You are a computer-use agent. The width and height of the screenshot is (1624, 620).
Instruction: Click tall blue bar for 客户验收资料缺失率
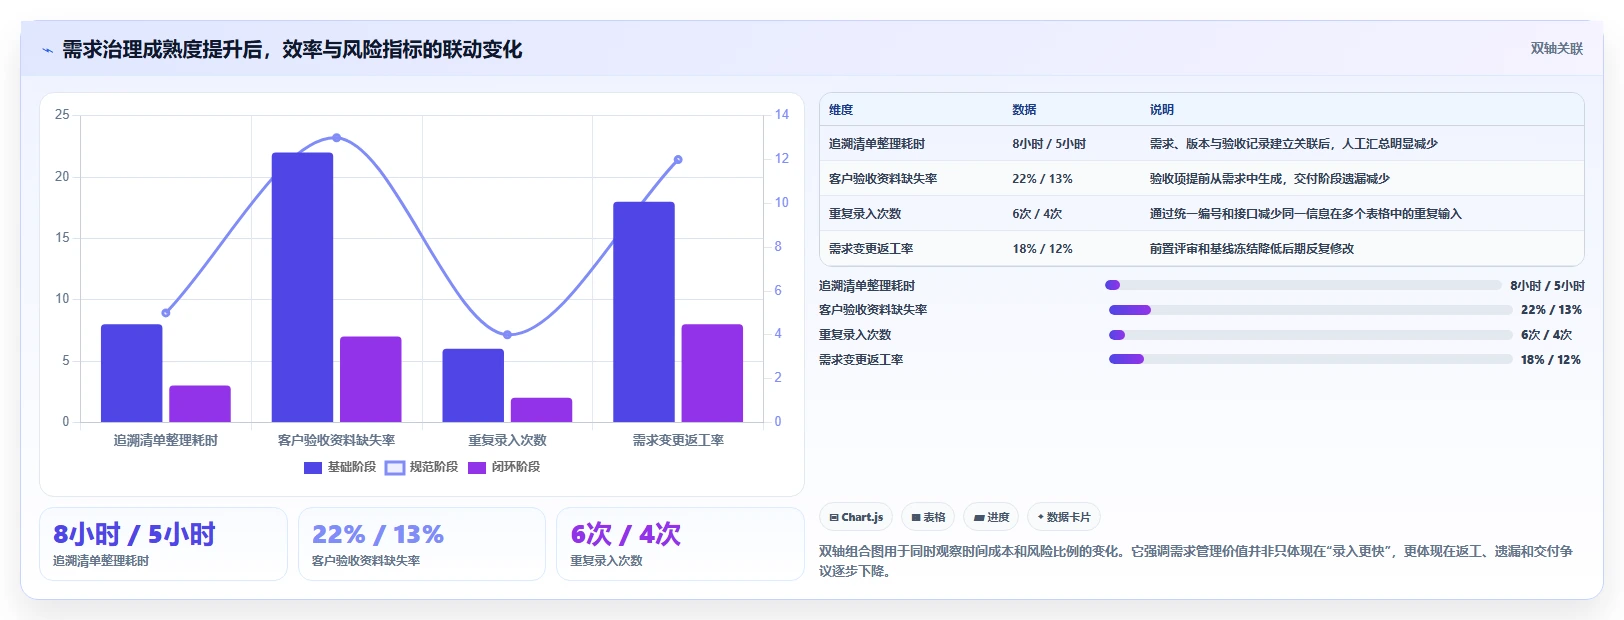[x=302, y=287]
